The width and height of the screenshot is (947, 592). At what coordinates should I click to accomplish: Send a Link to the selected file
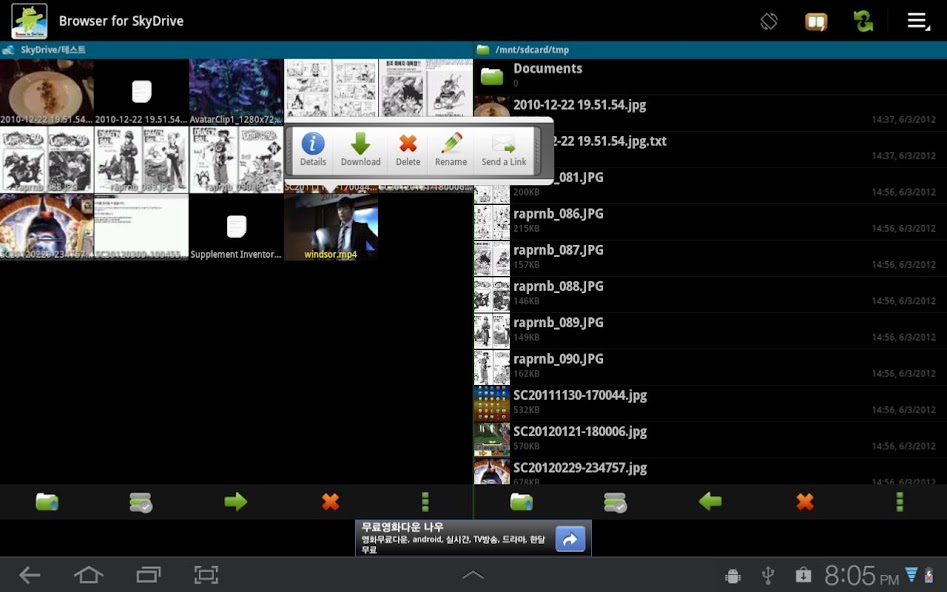[x=503, y=150]
